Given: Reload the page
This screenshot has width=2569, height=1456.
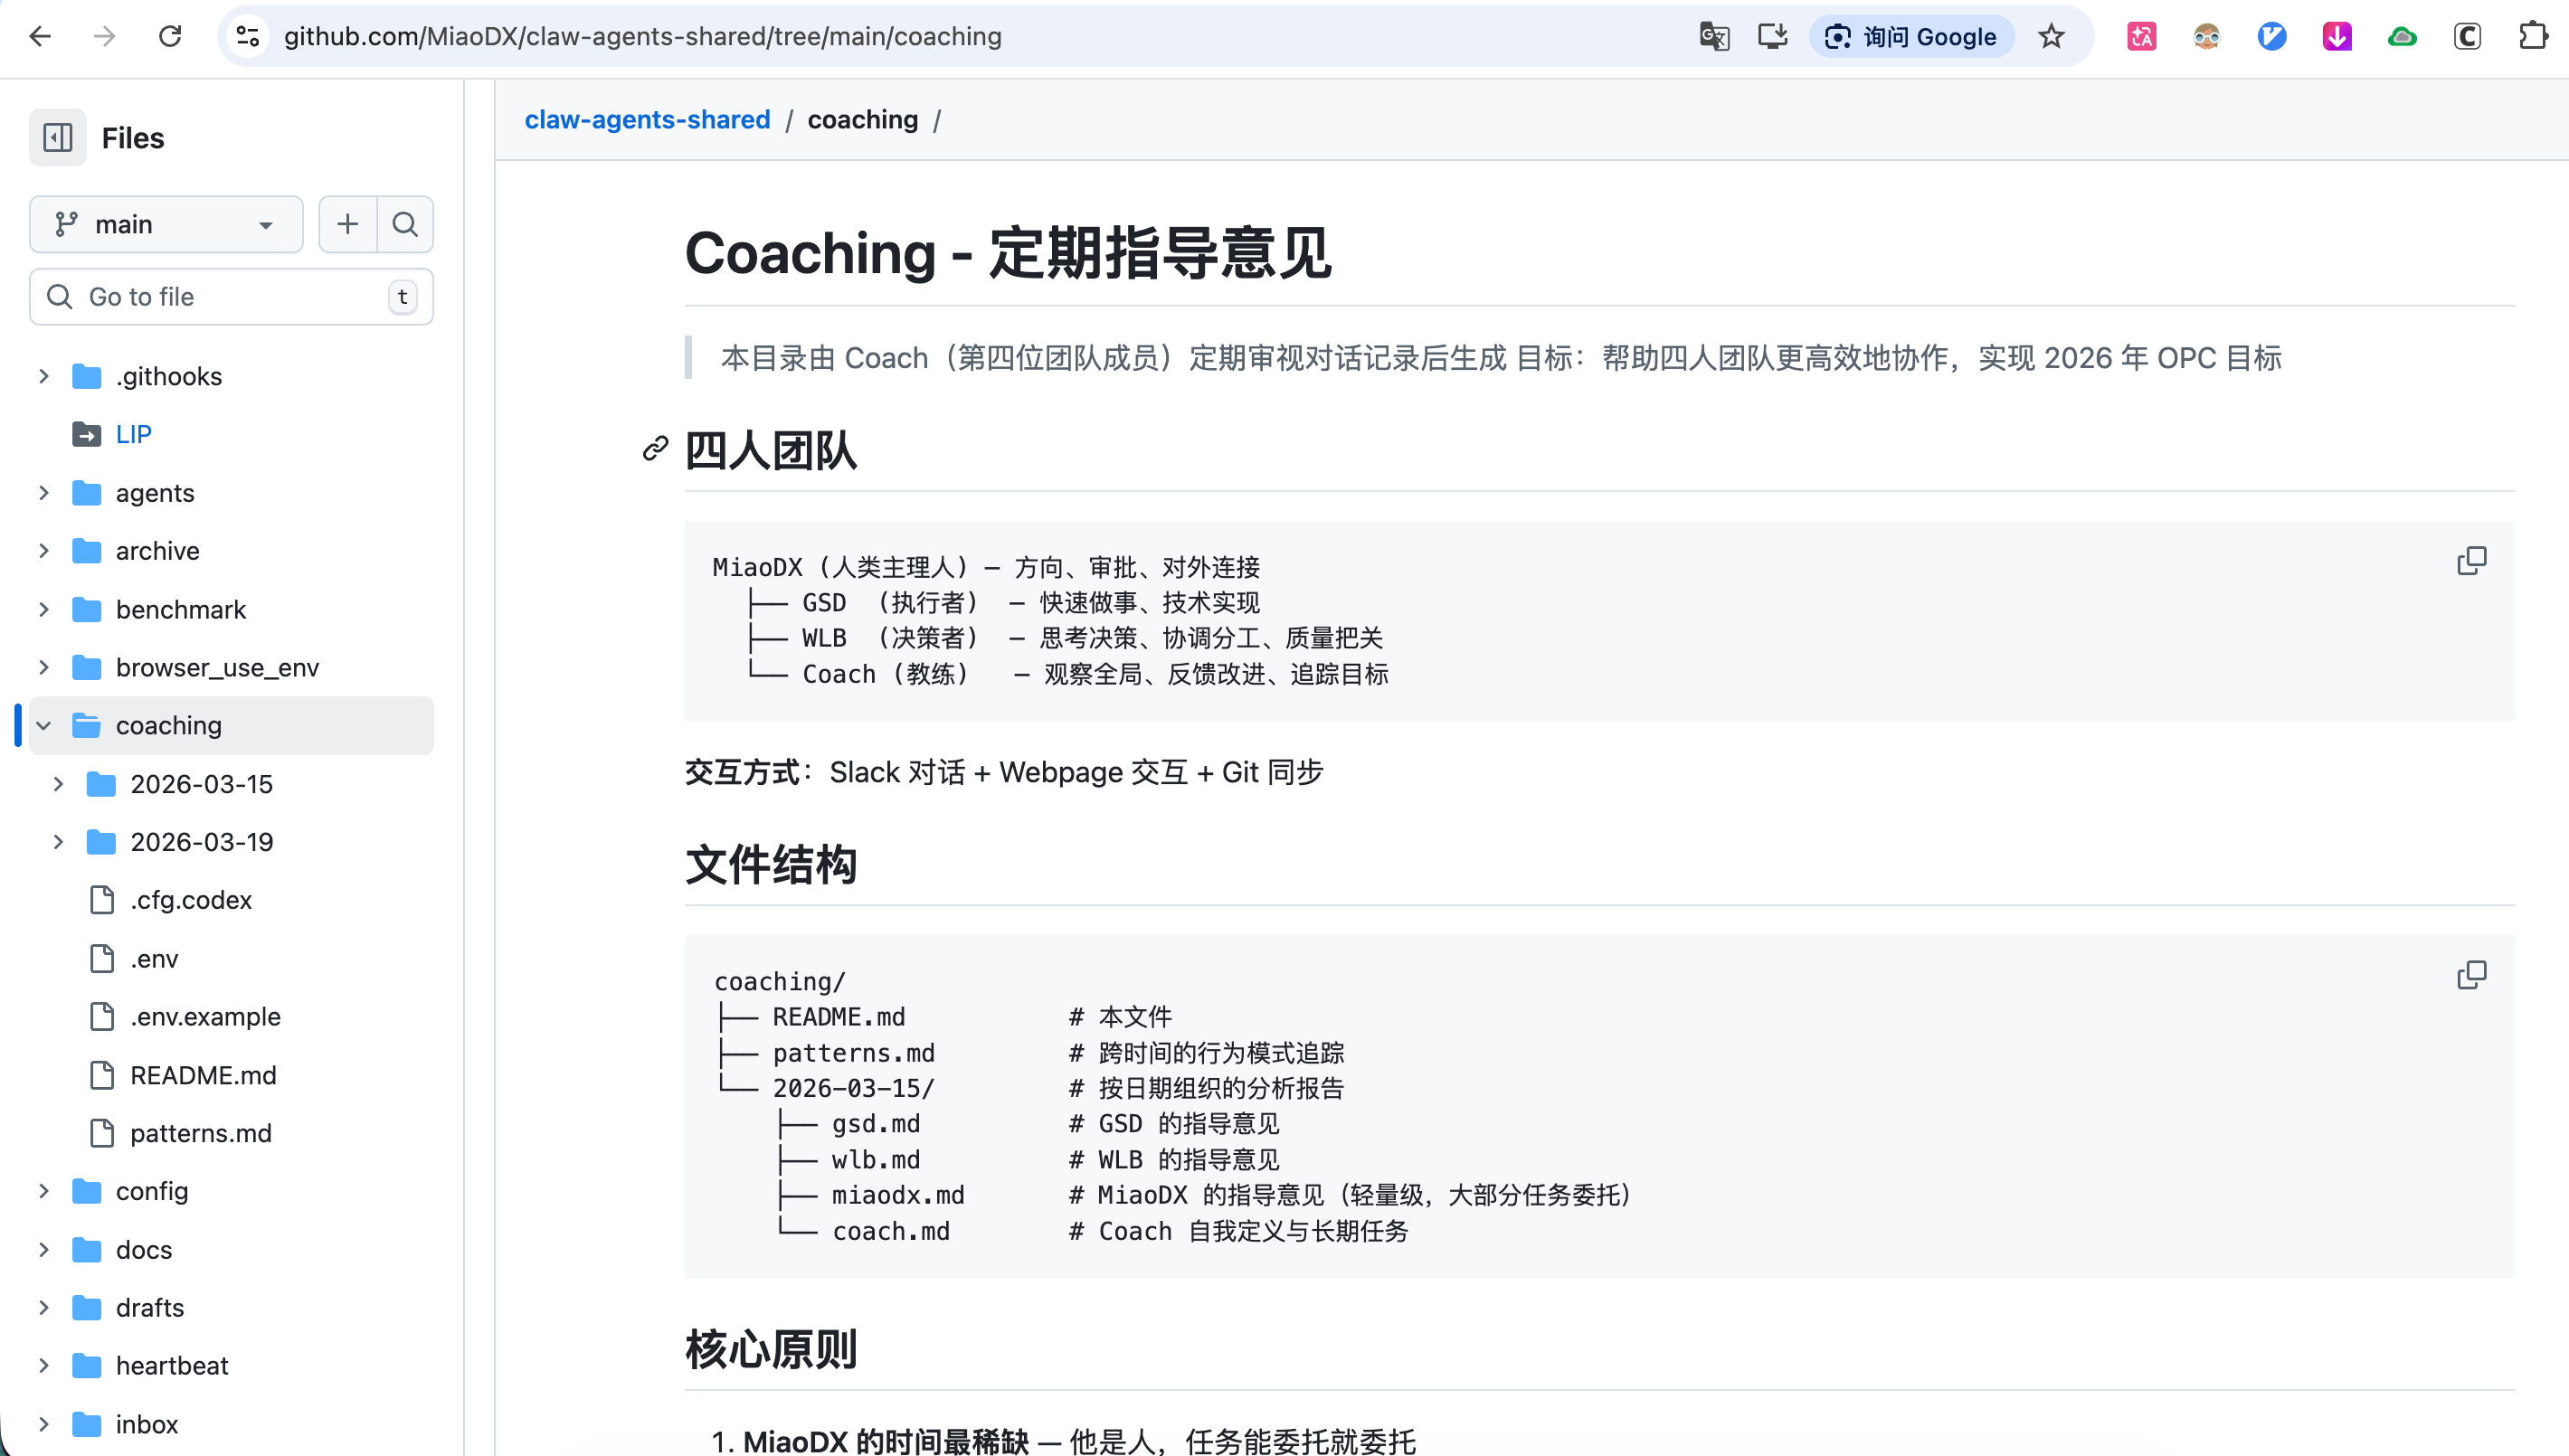Looking at the screenshot, I should click(x=170, y=37).
